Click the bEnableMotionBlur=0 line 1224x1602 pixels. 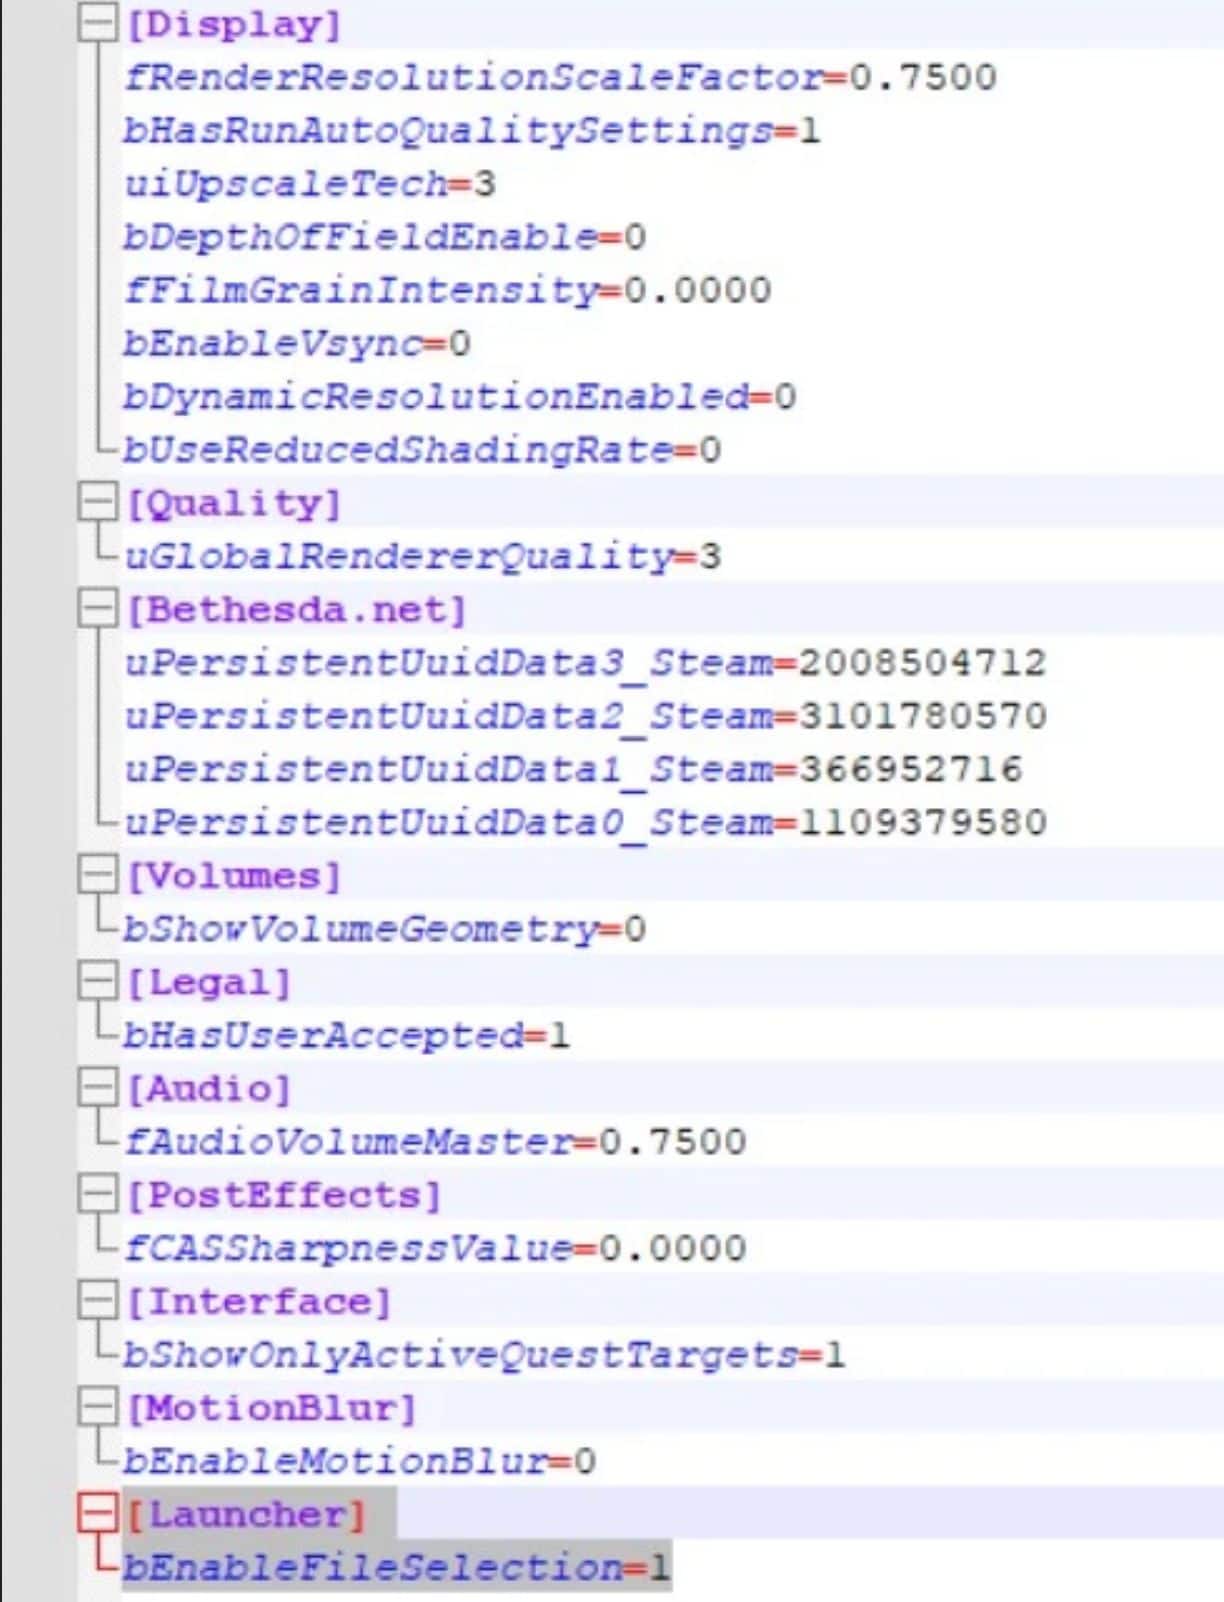point(358,1462)
